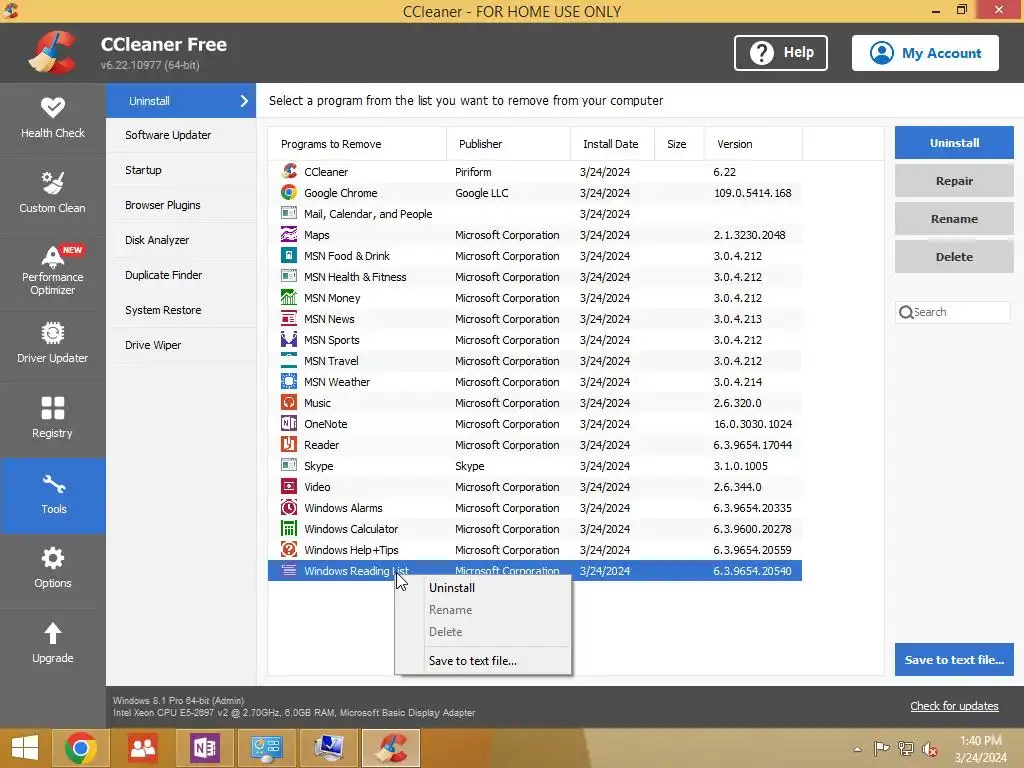Select the MSN Weather row
The image size is (1024, 768).
pyautogui.click(x=535, y=382)
